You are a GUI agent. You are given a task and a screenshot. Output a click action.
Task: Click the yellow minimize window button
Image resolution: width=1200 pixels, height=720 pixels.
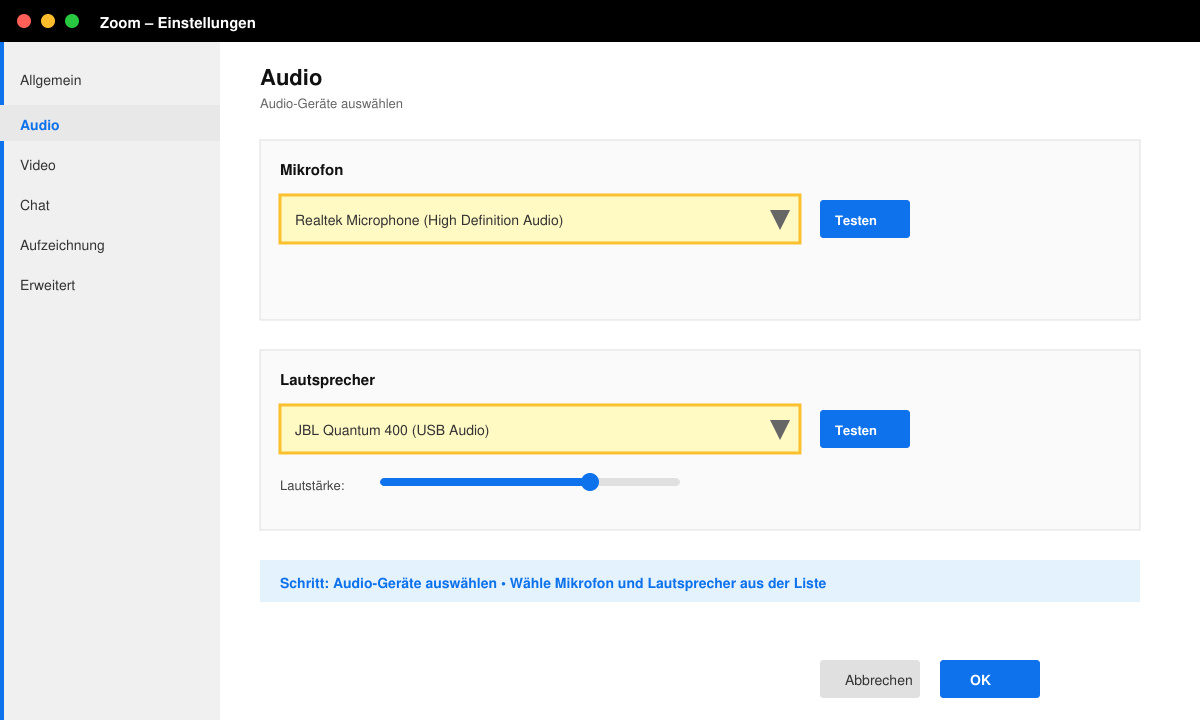click(x=48, y=21)
